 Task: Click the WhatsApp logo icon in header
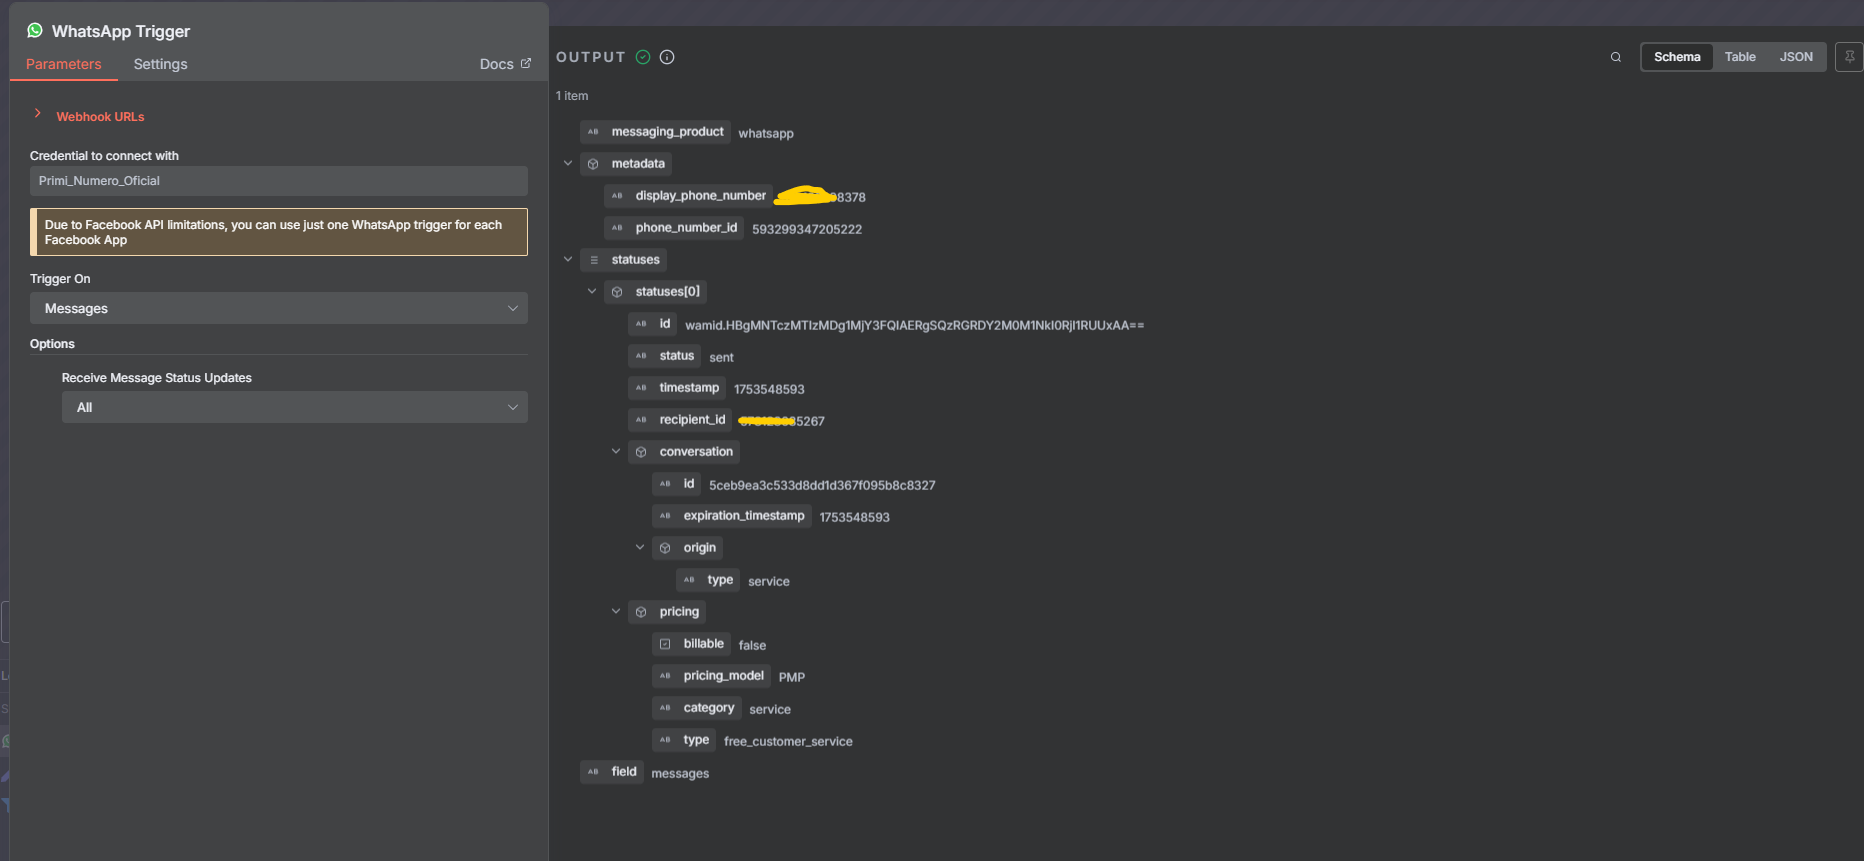[x=35, y=30]
